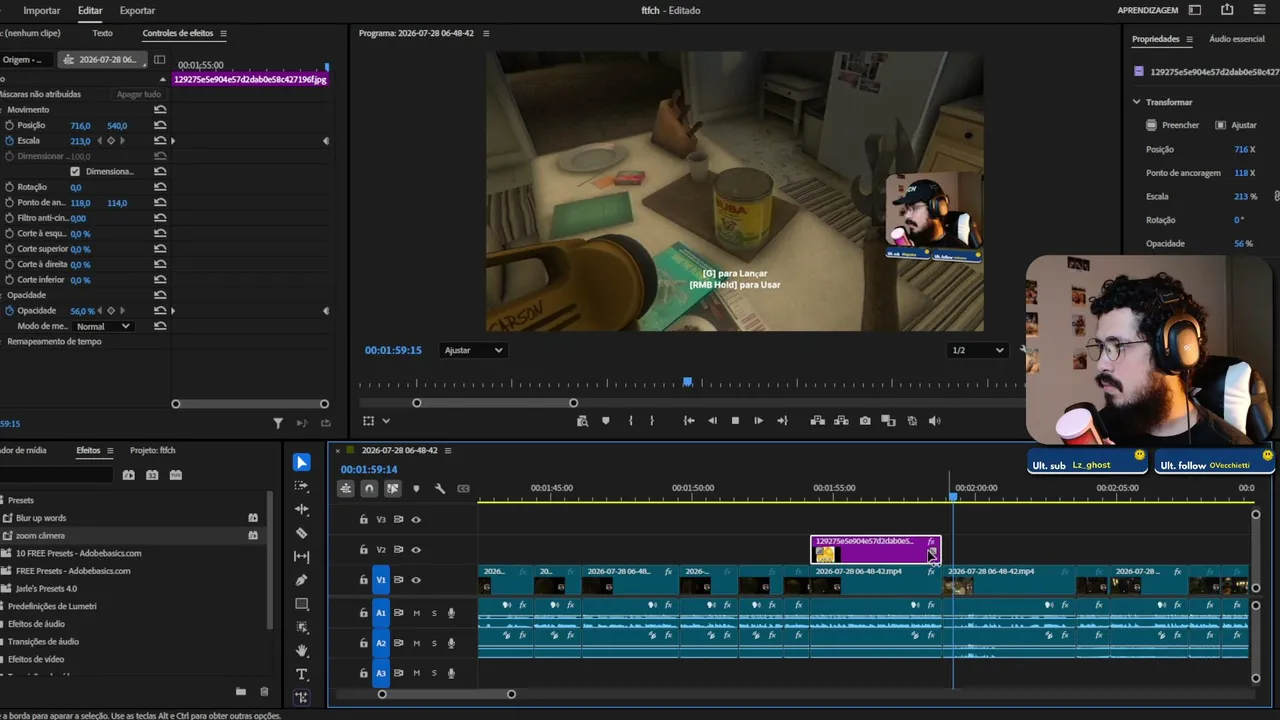Select the Ripple Edit tool

302,509
